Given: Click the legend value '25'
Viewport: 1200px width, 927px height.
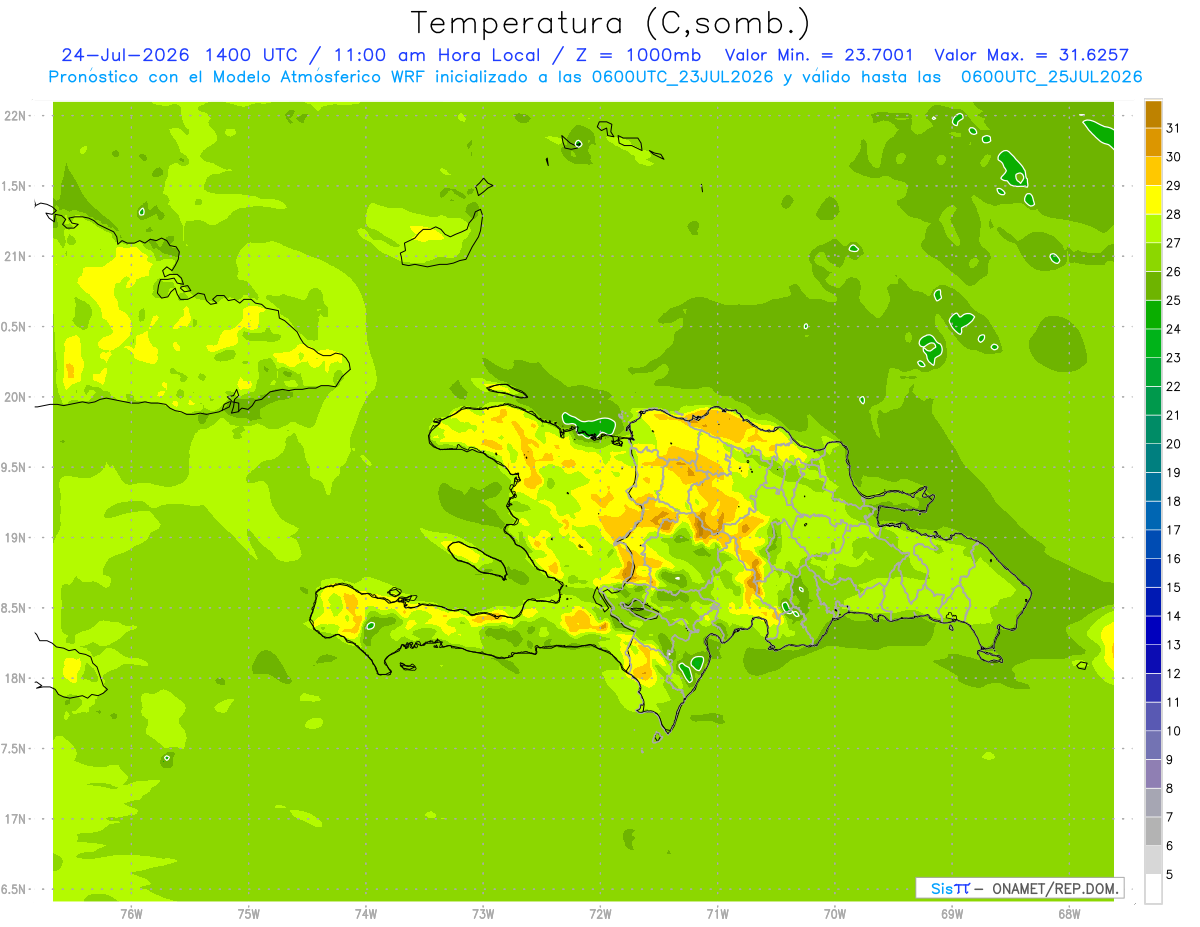Looking at the screenshot, I should click(1173, 300).
